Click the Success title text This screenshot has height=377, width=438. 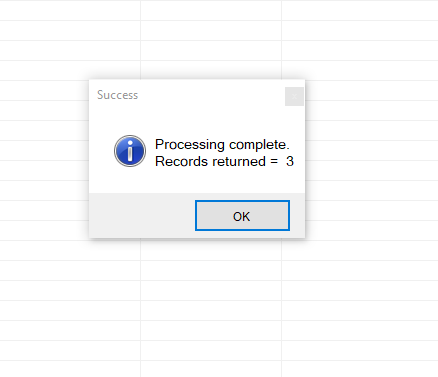[x=117, y=95]
